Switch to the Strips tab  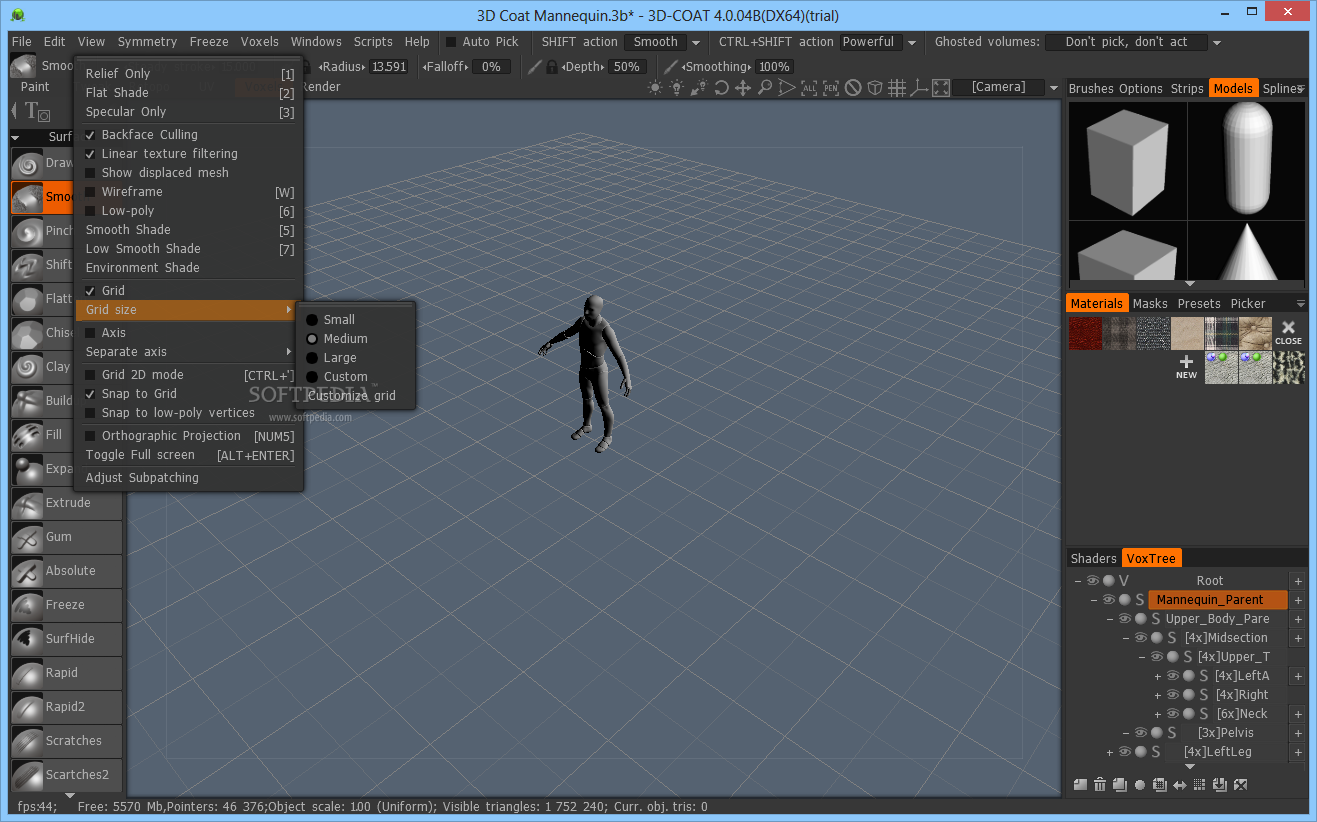pos(1187,89)
